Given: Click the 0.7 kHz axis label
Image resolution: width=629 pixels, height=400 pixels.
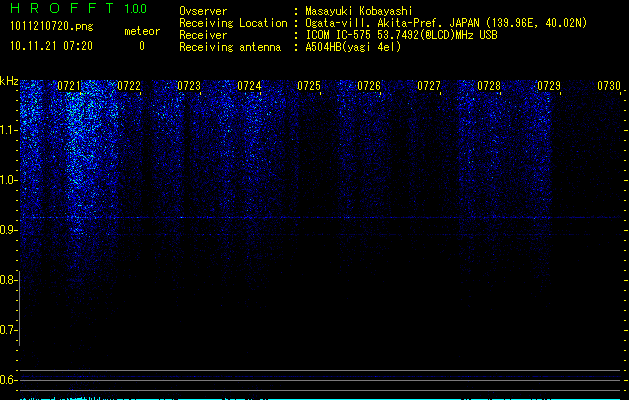Looking at the screenshot, I should [x=8, y=330].
